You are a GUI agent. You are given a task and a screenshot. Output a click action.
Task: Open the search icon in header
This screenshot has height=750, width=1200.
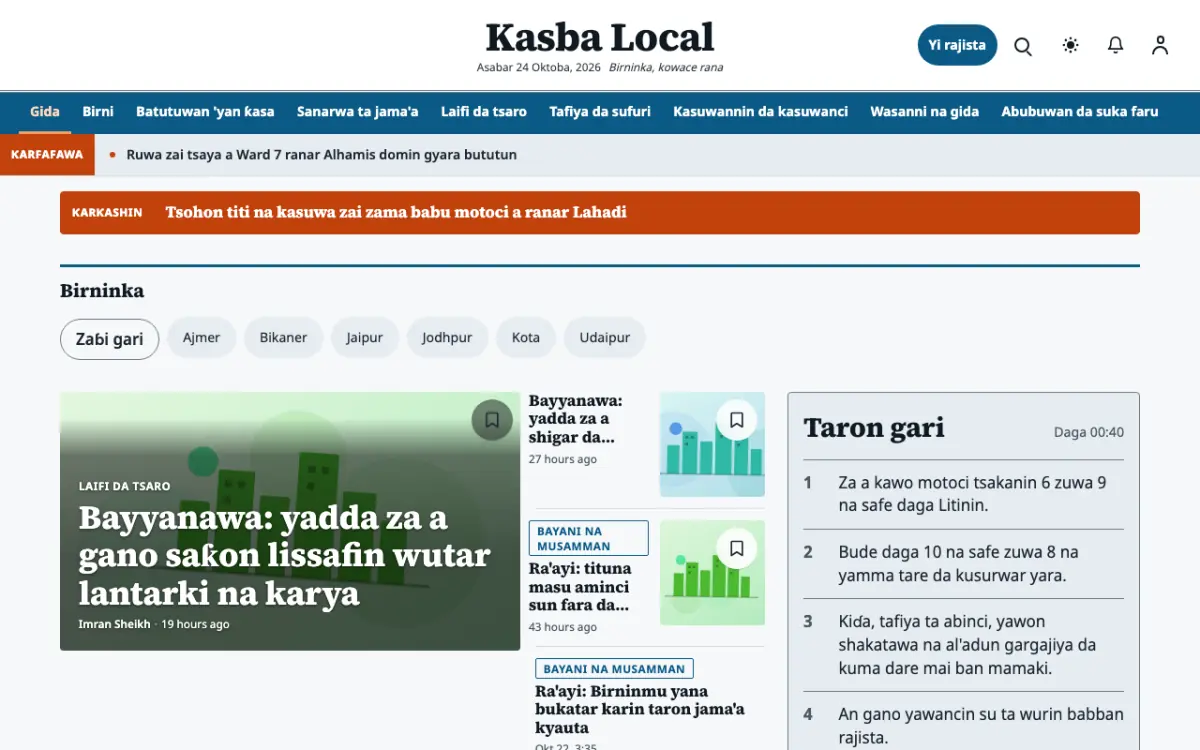1022,46
